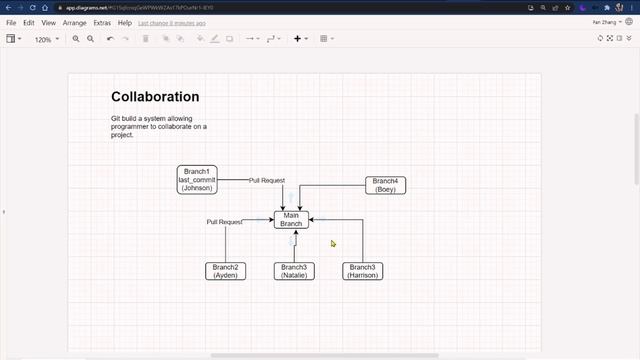
Task: Click the line color pencil icon
Action: (215, 39)
